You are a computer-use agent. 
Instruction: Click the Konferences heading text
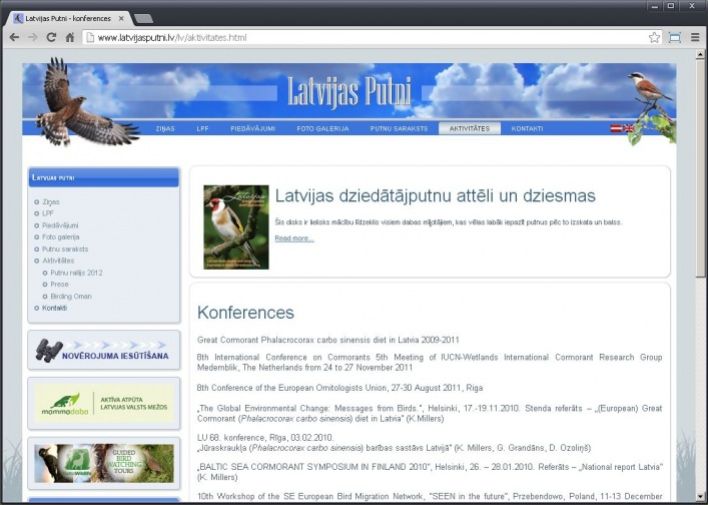click(246, 313)
